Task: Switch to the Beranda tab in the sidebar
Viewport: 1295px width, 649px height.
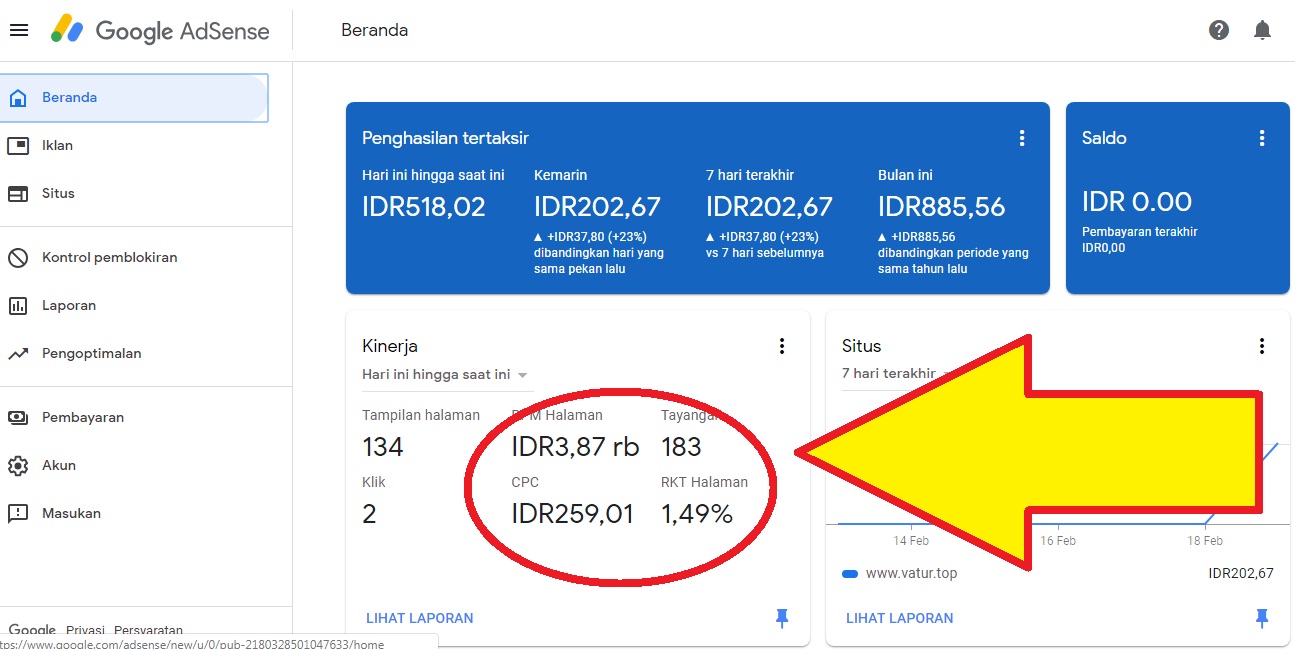Action: pyautogui.click(x=71, y=97)
